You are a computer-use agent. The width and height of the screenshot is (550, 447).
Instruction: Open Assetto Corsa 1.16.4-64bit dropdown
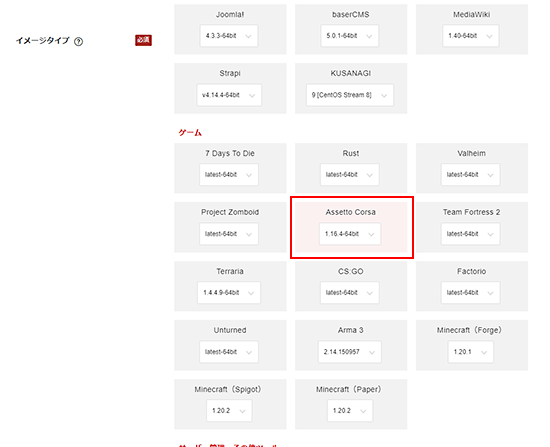(x=350, y=234)
